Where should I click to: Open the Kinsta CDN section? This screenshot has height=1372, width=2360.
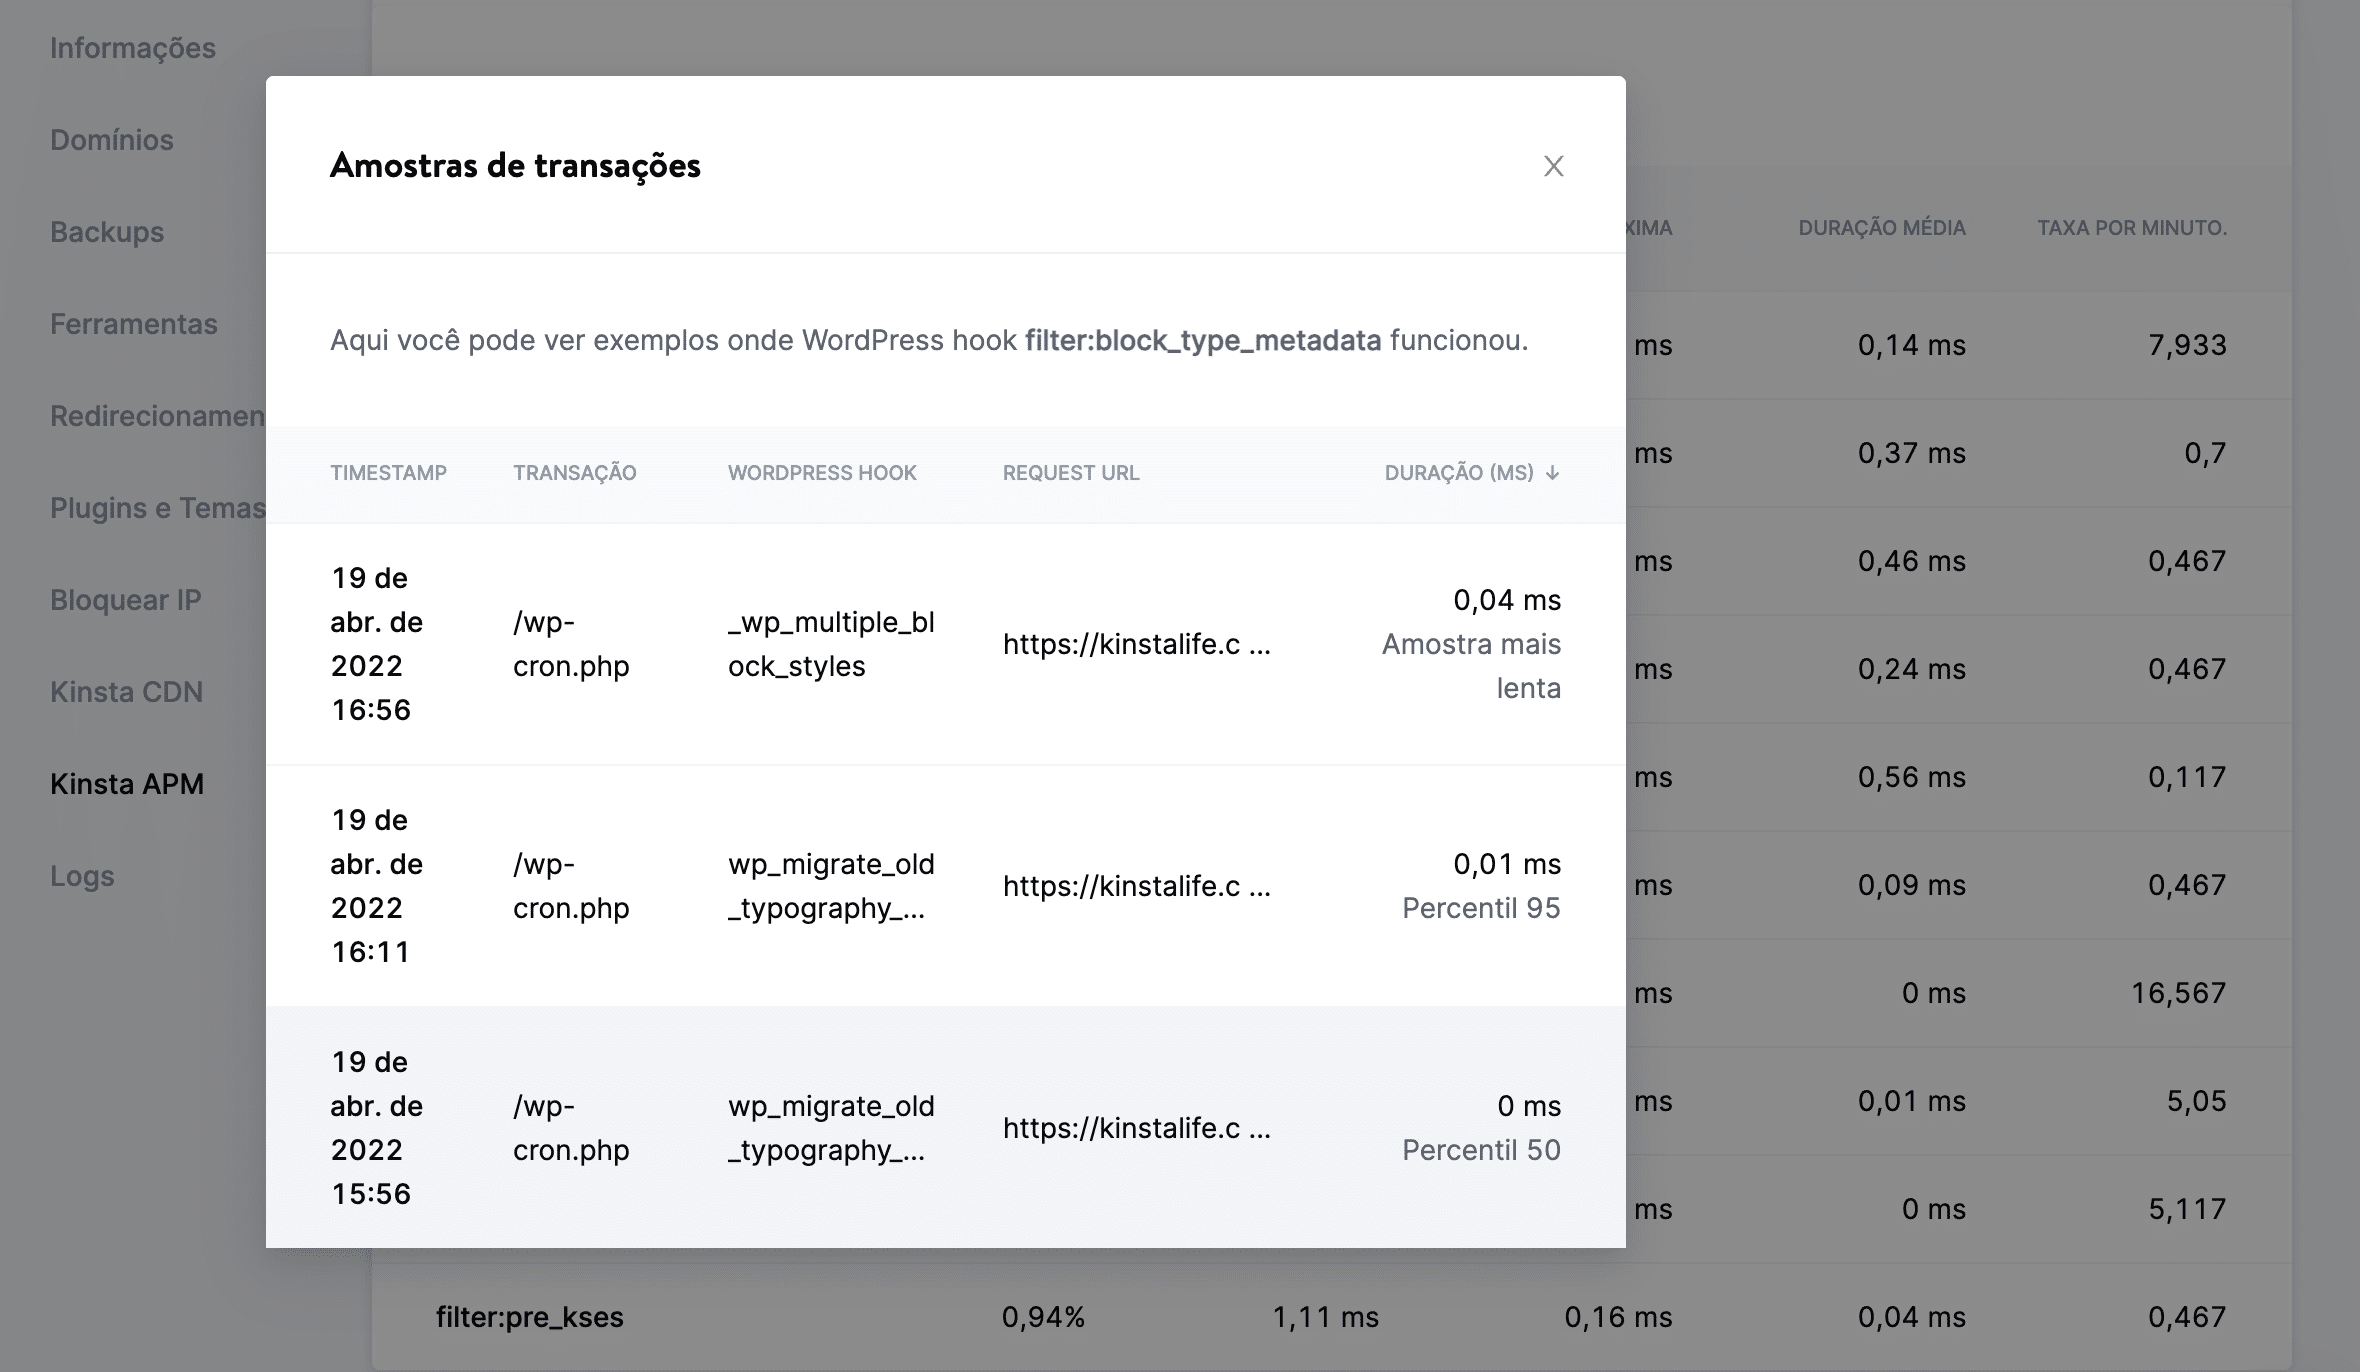tap(125, 692)
